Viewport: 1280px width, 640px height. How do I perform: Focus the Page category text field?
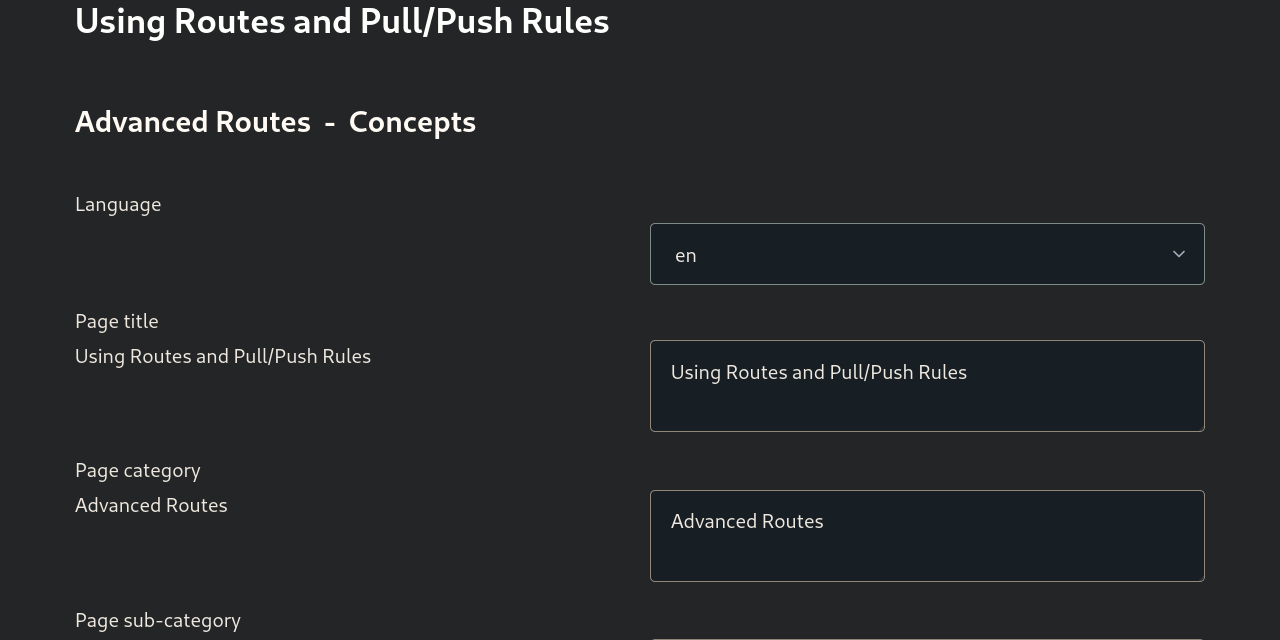[926, 535]
